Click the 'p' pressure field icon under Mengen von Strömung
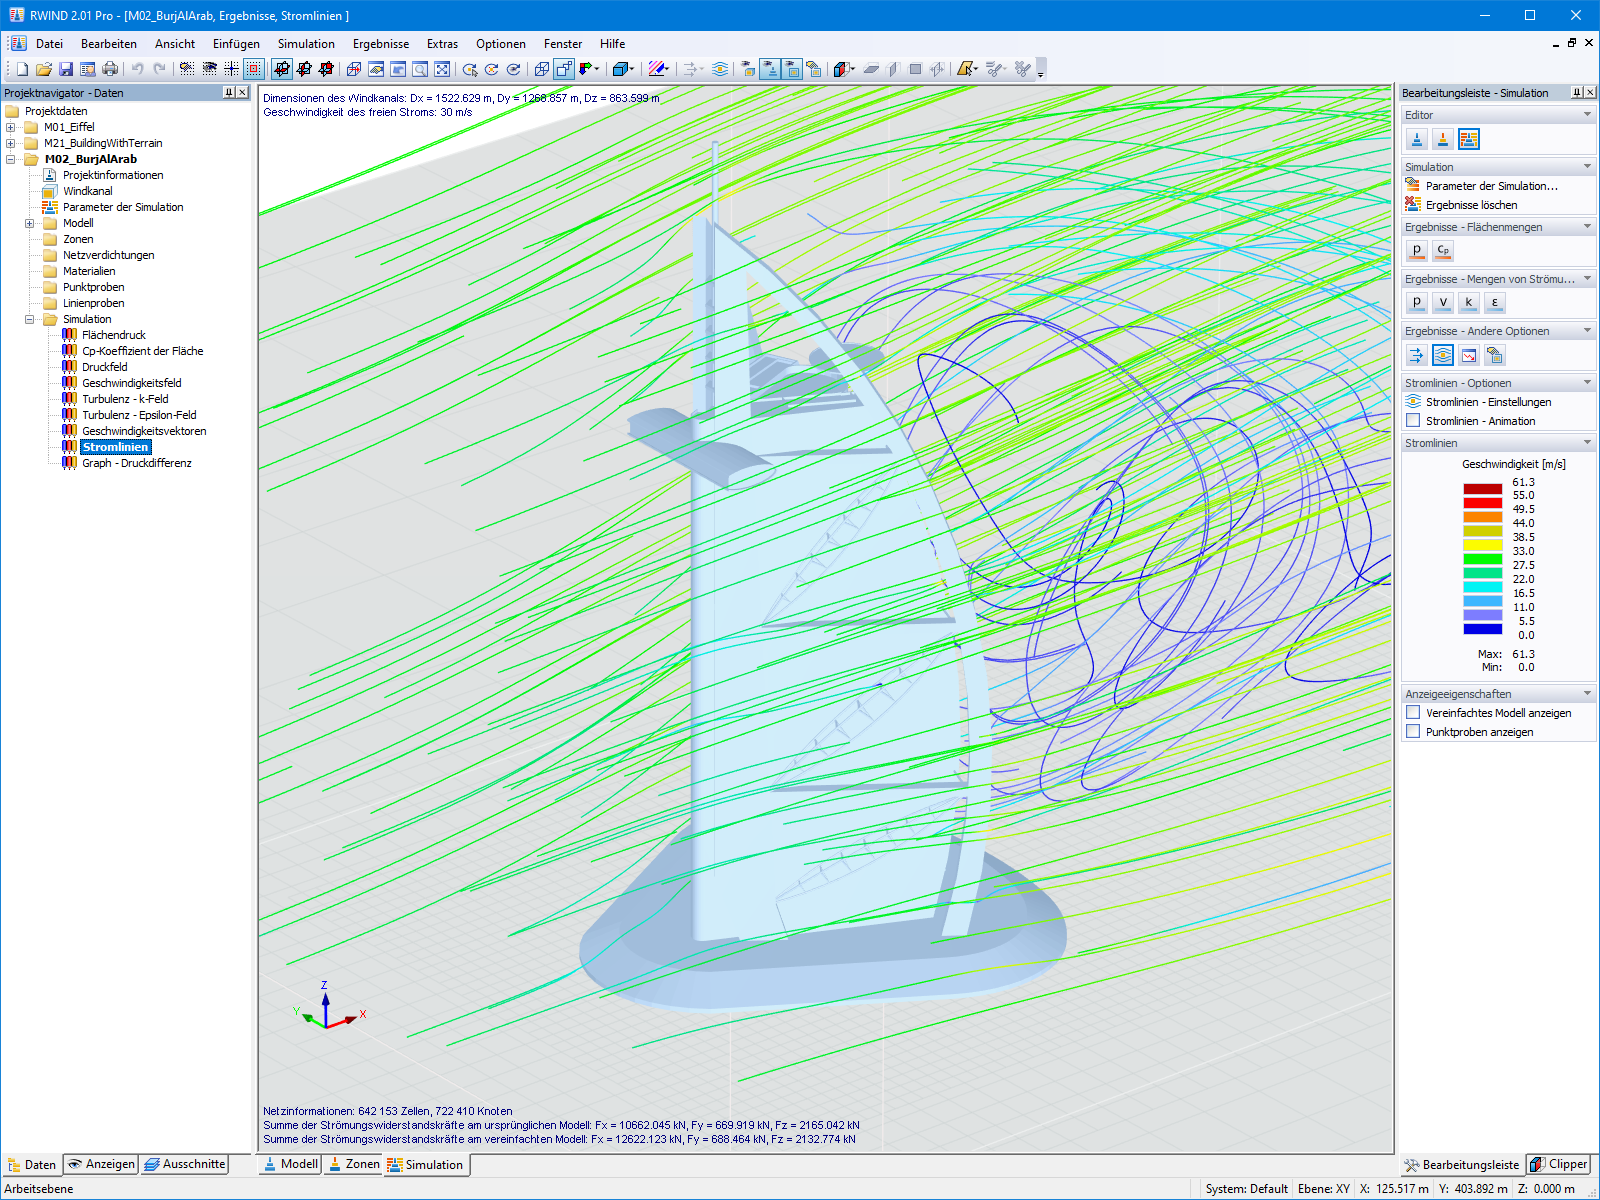Screen dimensions: 1600x1200 1417,302
